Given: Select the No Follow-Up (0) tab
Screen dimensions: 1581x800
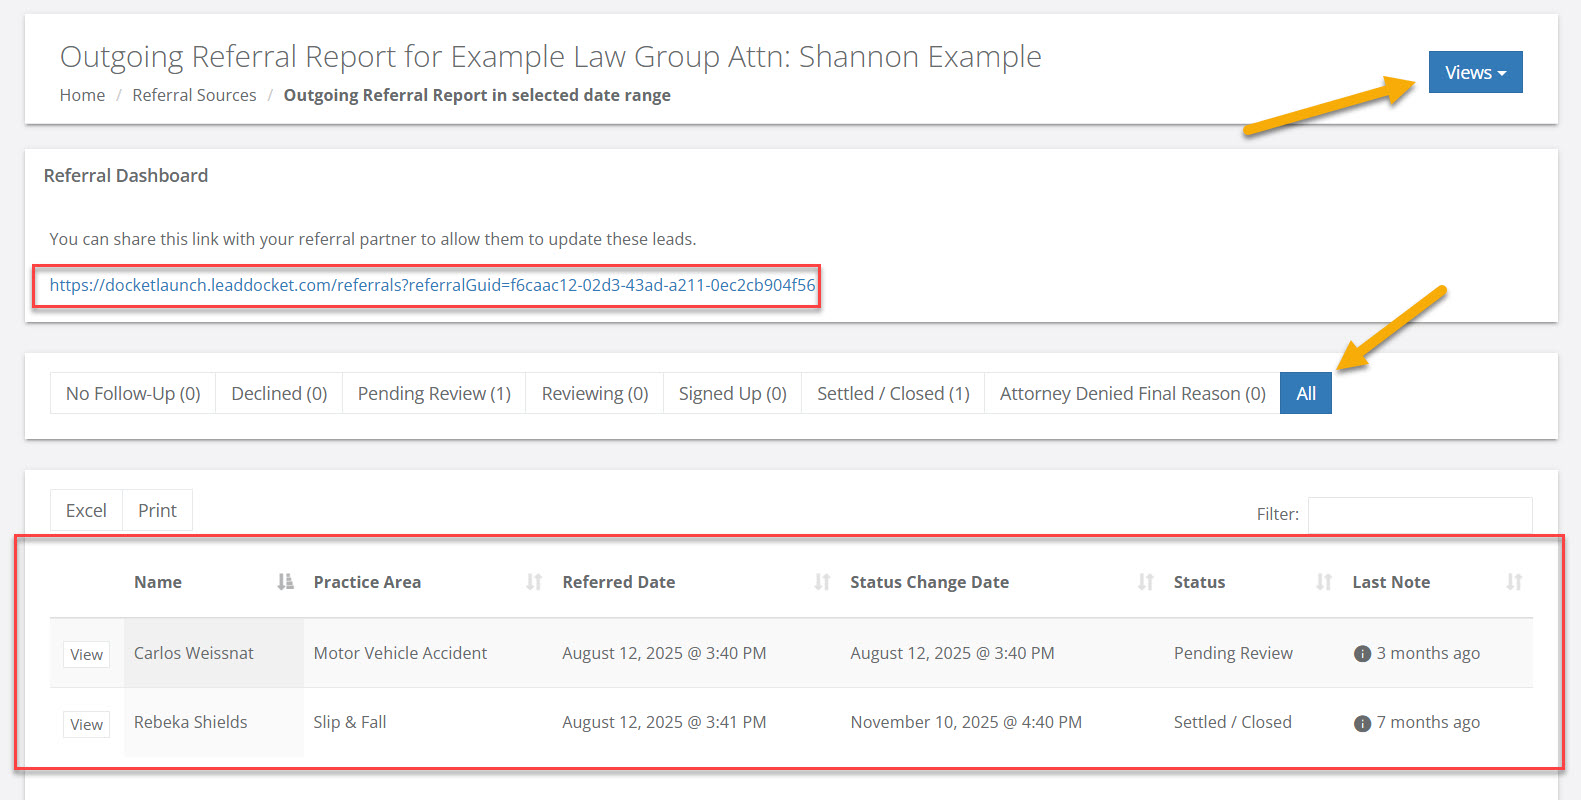Looking at the screenshot, I should 133,394.
